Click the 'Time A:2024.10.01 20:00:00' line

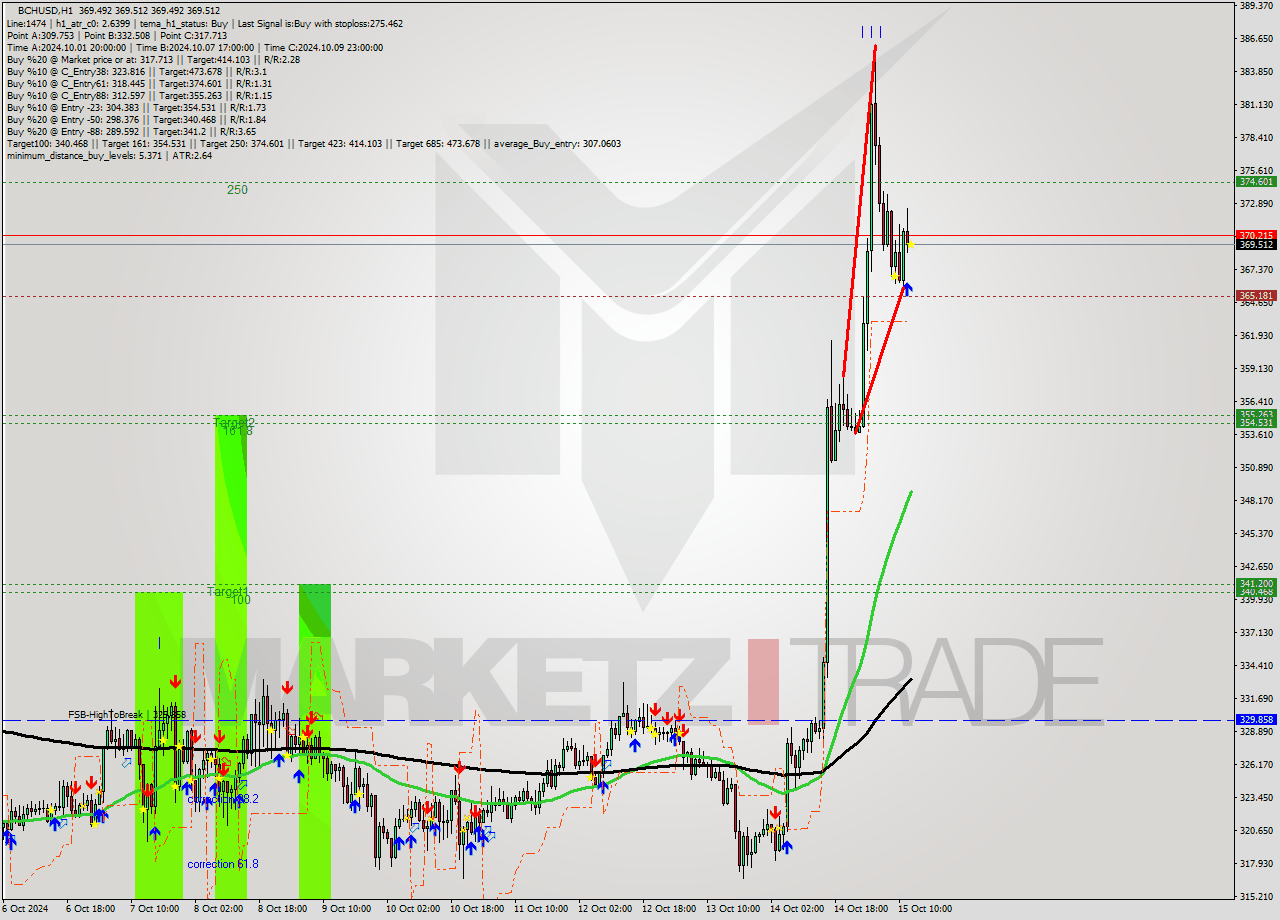[66, 47]
